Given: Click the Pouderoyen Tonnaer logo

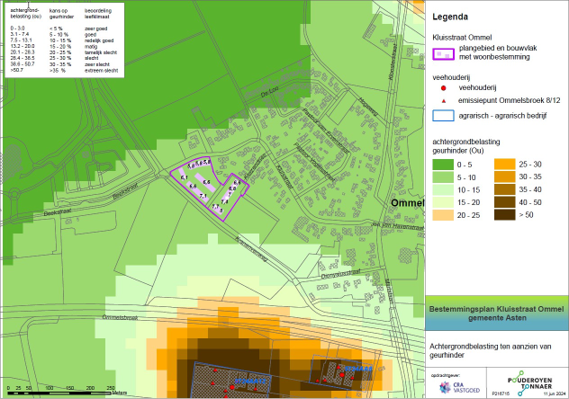Looking at the screenshot, I should (531, 383).
